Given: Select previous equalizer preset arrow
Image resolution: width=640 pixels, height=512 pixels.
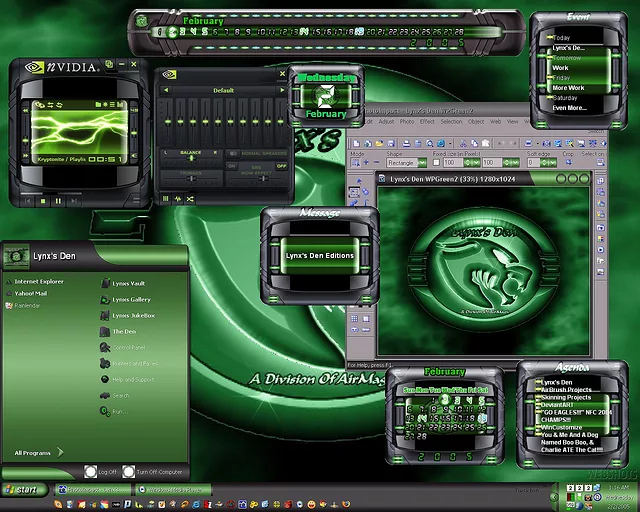Looking at the screenshot, I should point(166,90).
